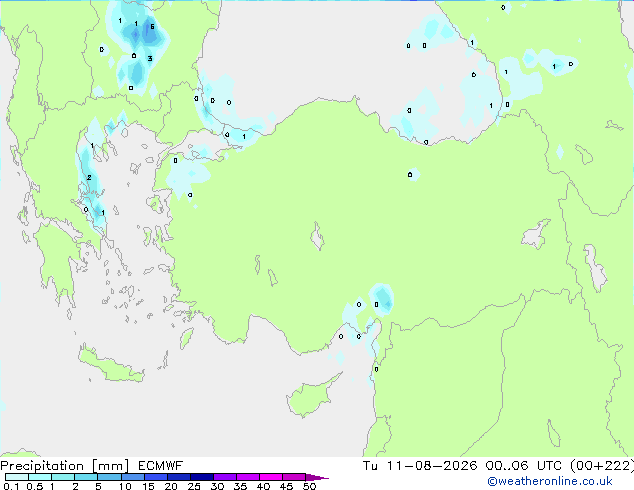Click the large lake in central Turkey
Image resolution: width=634 pixels, height=490 pixels.
[x=317, y=237]
